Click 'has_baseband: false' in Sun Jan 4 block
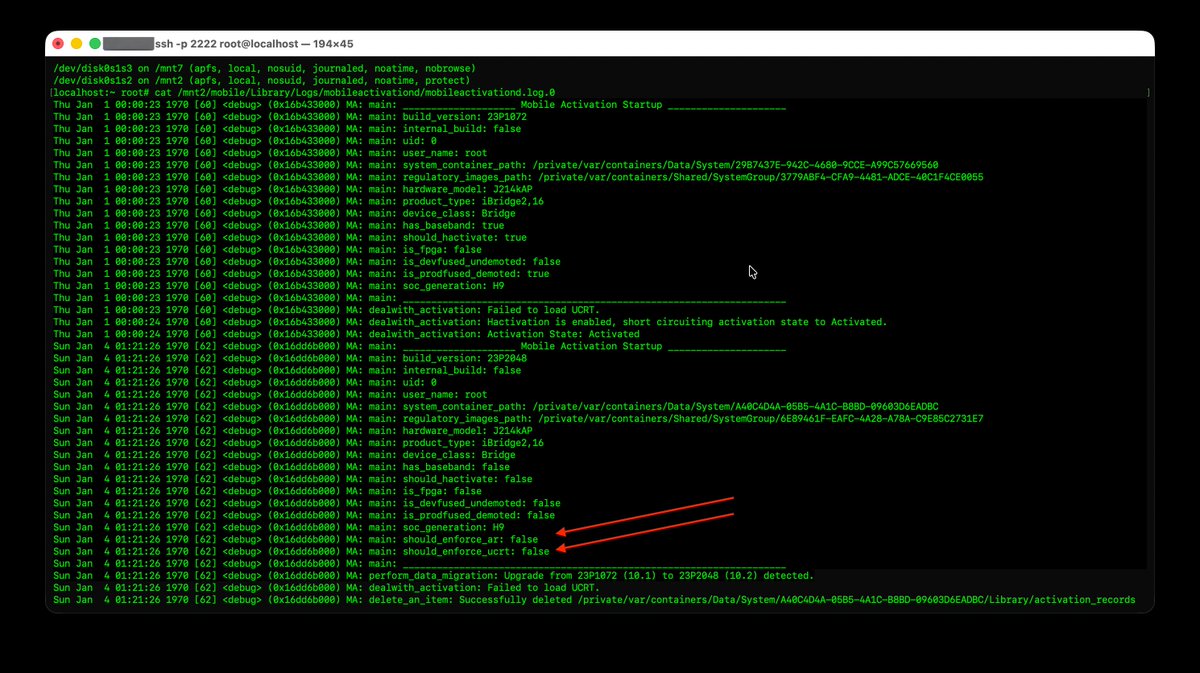Screen dimensions: 1200x673 click(x=456, y=467)
